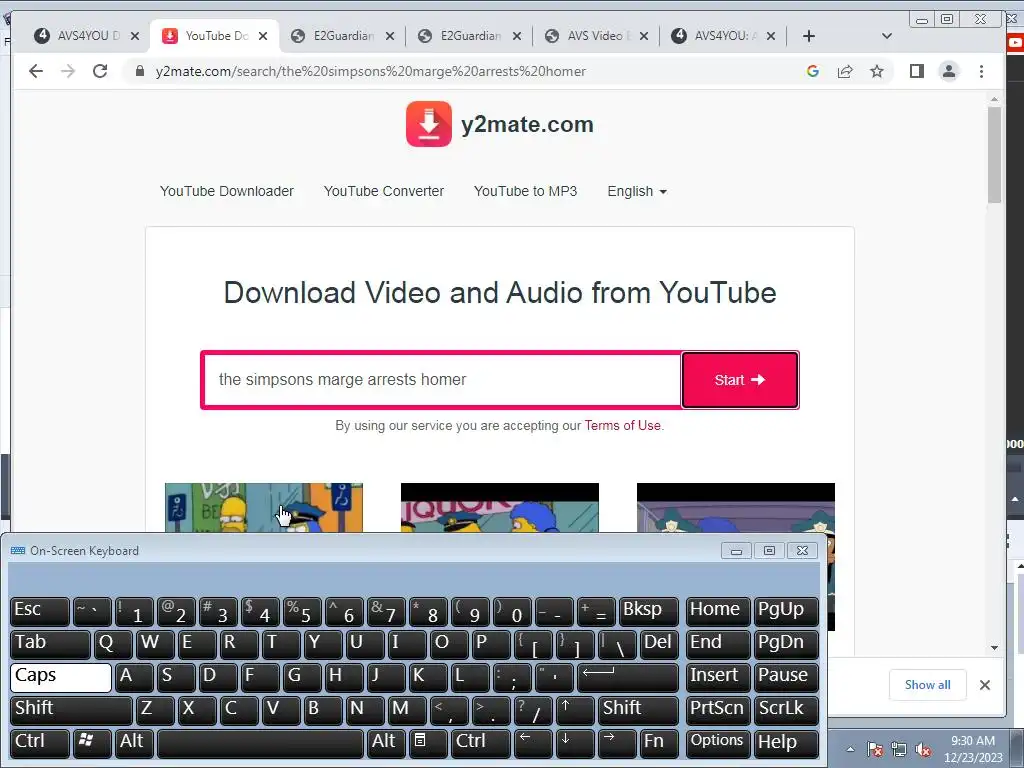Click the up arrow key on keyboard
This screenshot has width=1024, height=768.
(x=575, y=710)
